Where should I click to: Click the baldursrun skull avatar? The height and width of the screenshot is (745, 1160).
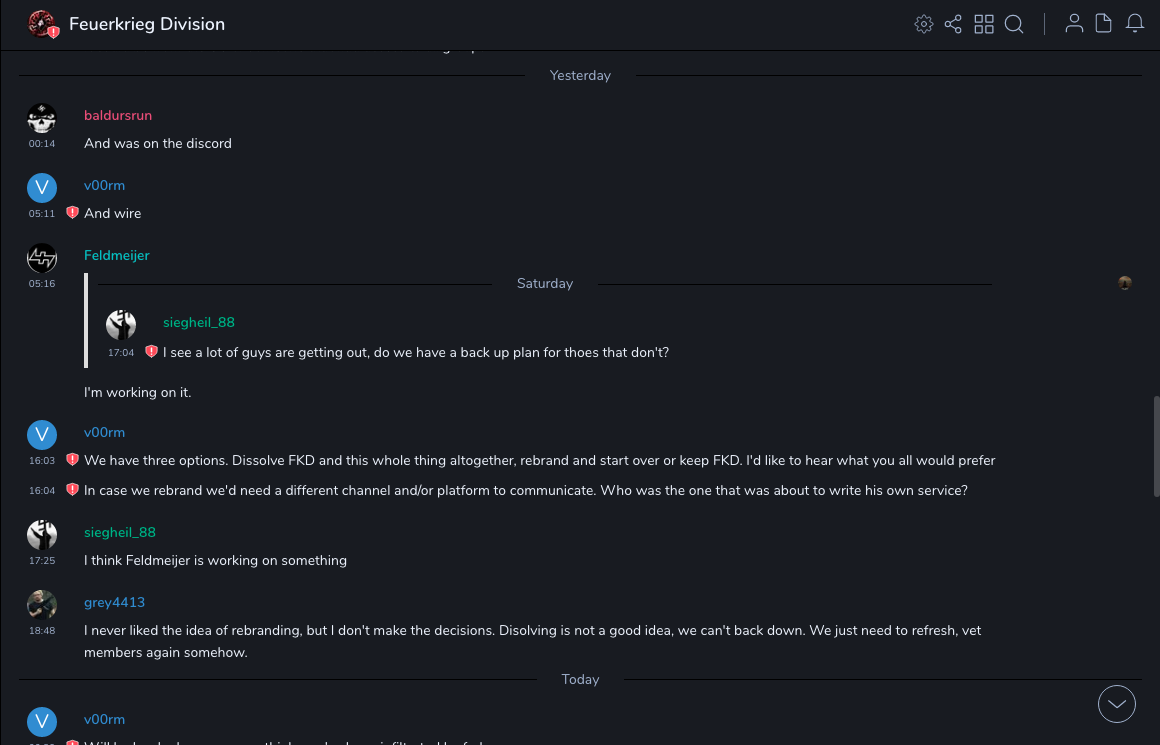click(42, 119)
